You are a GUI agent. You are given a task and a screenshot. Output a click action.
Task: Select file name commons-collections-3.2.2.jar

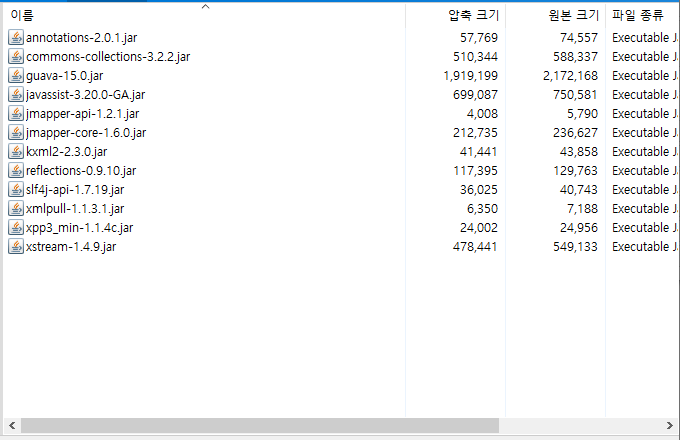(108, 57)
